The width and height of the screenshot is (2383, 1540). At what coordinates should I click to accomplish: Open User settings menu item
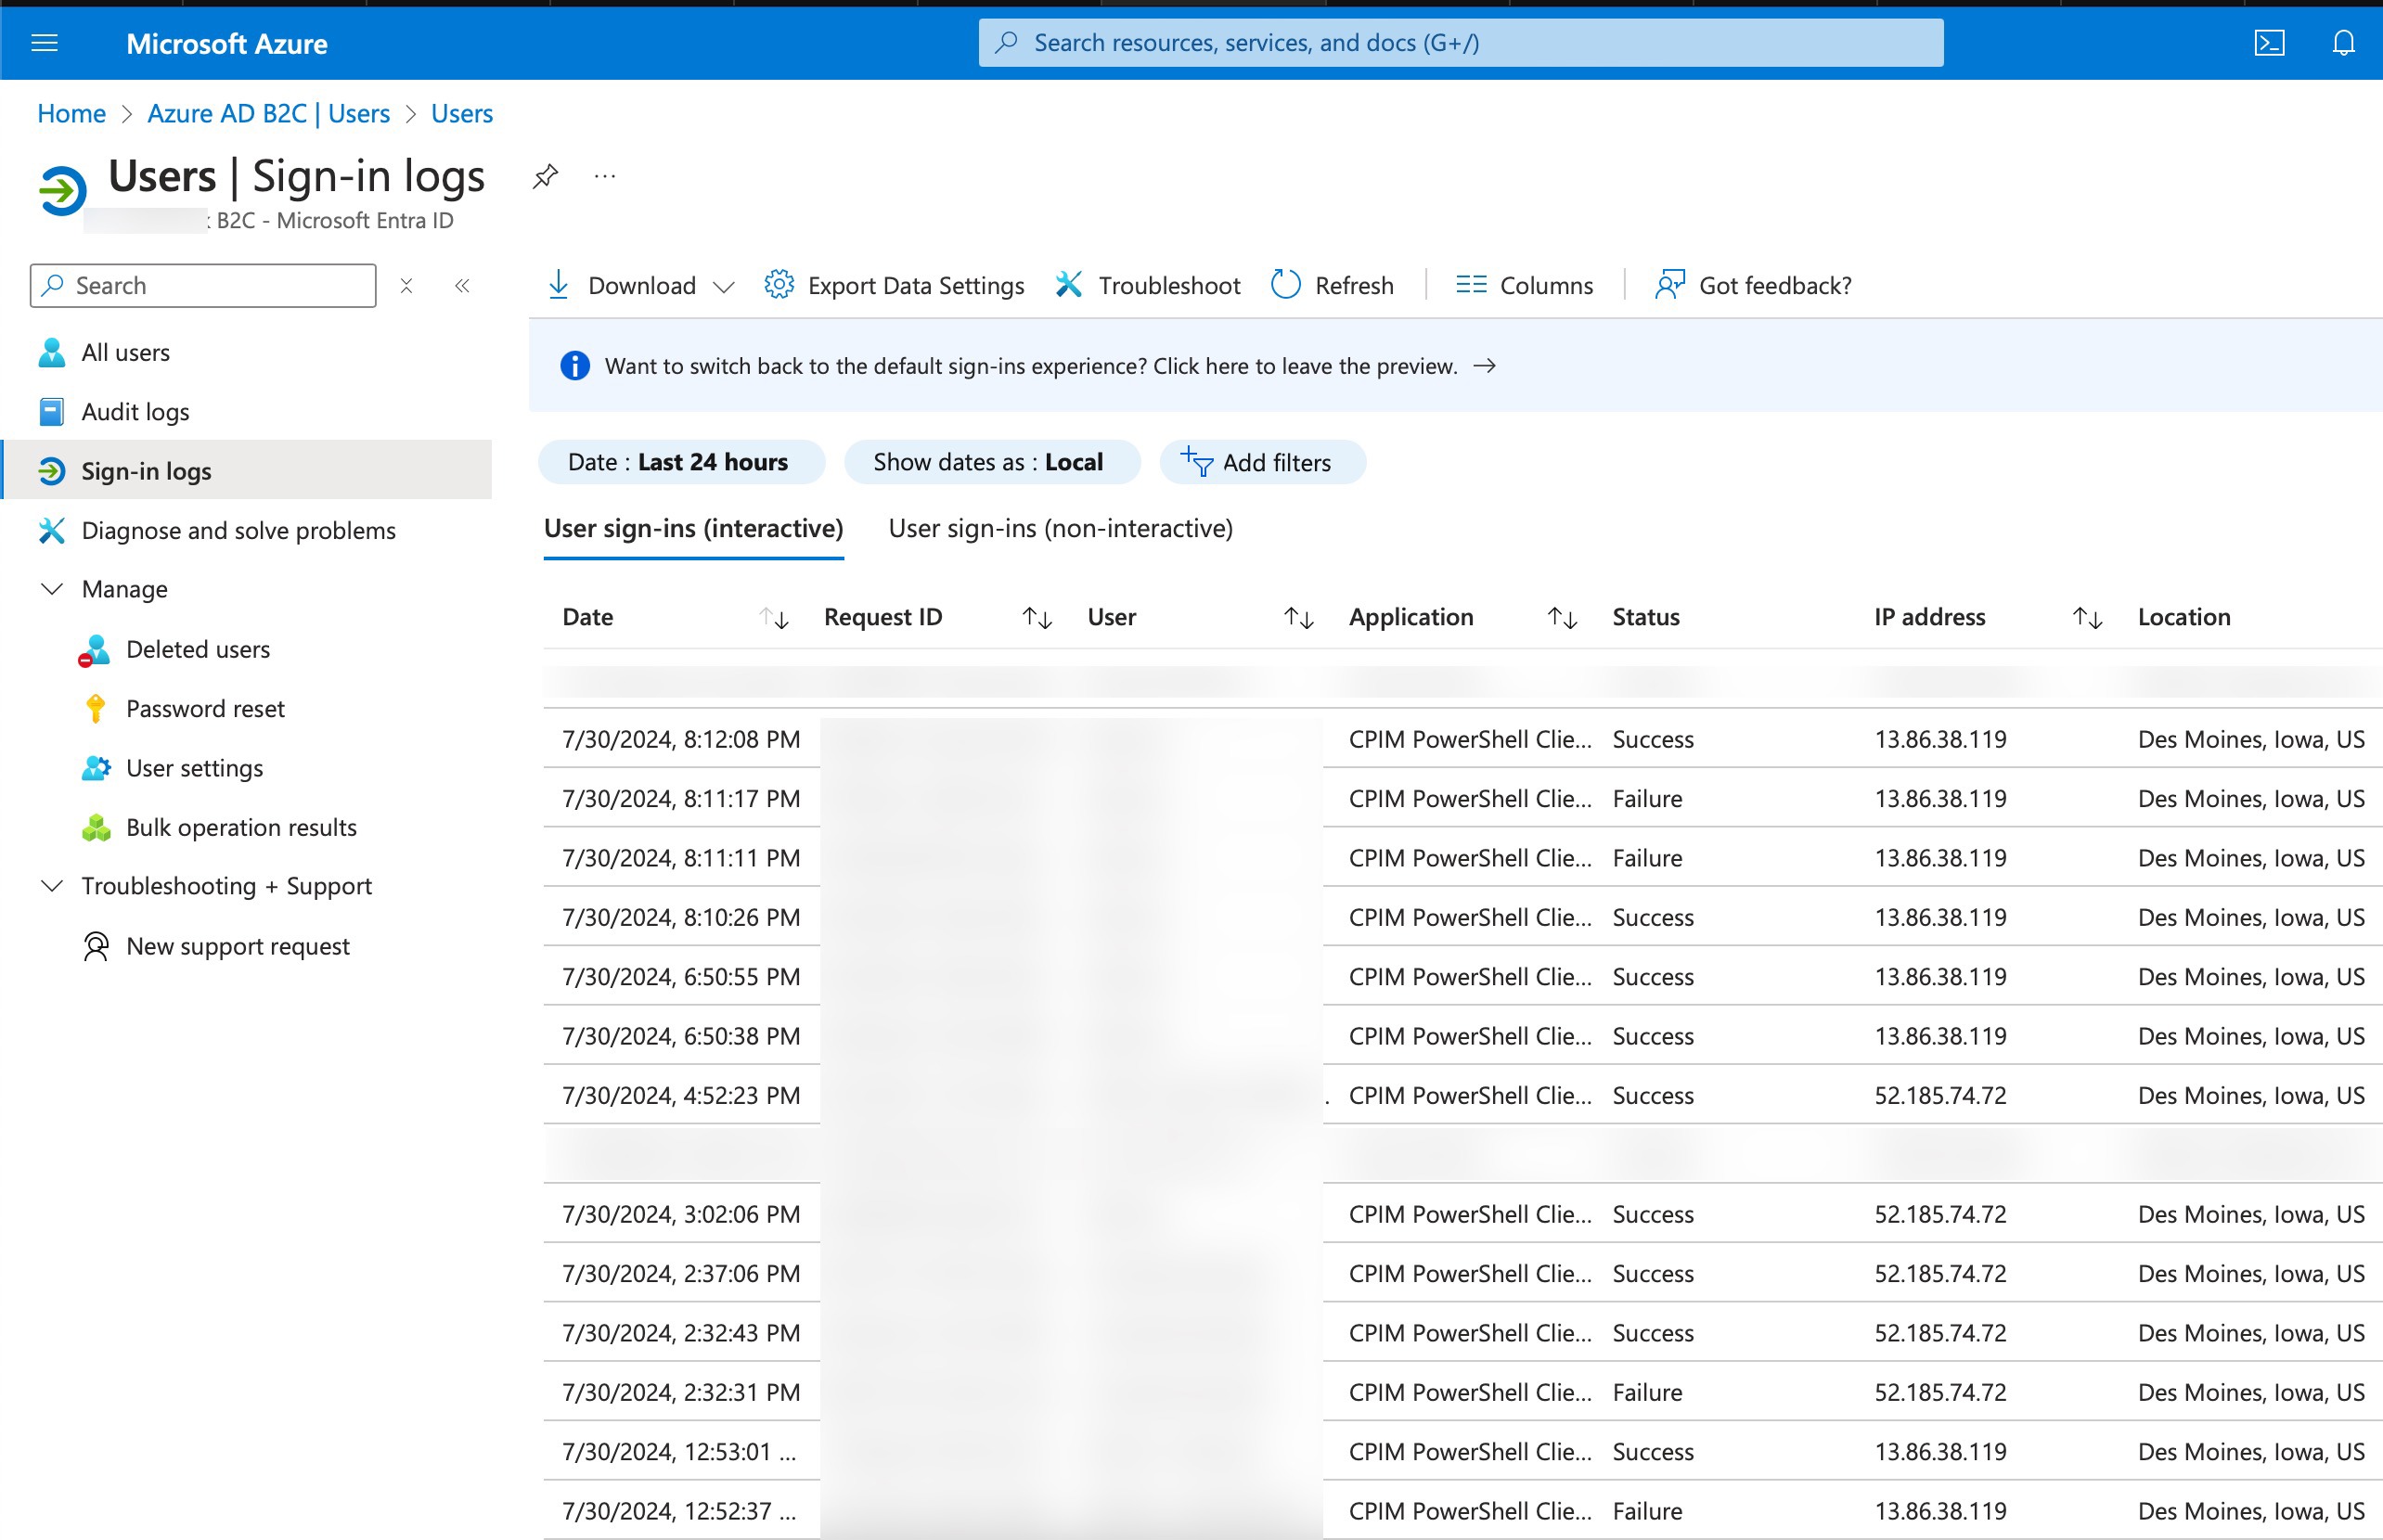coord(195,768)
